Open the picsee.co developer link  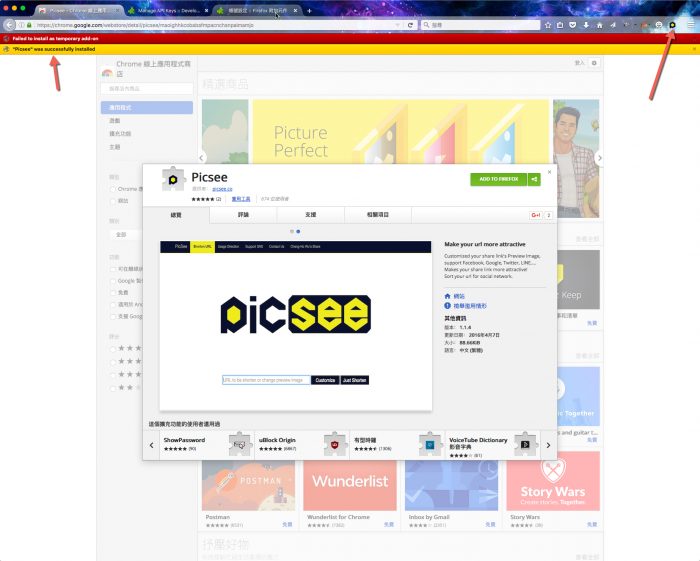(x=222, y=189)
